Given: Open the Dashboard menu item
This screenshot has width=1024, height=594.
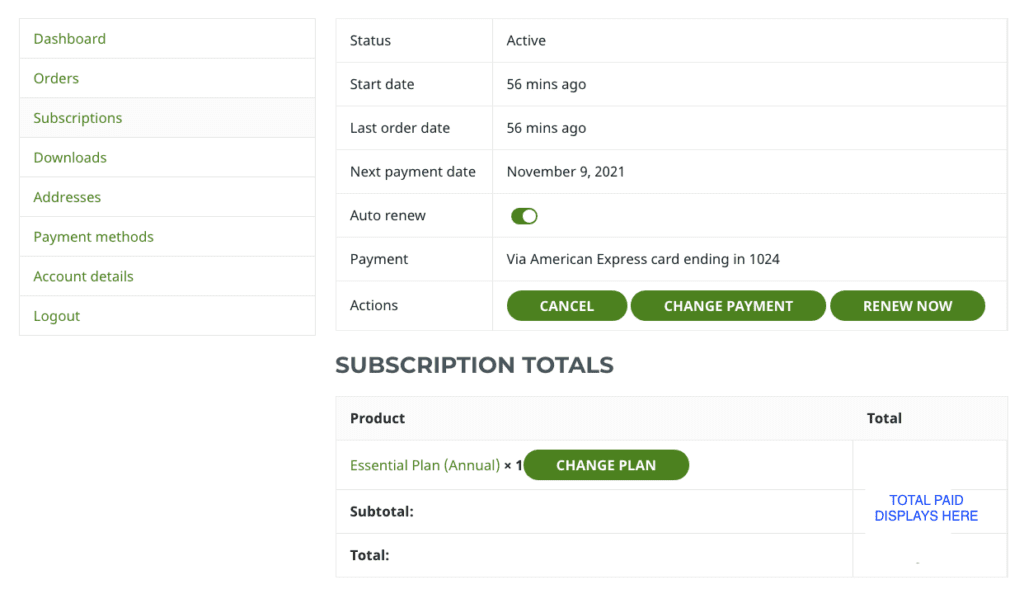Looking at the screenshot, I should 69,39.
